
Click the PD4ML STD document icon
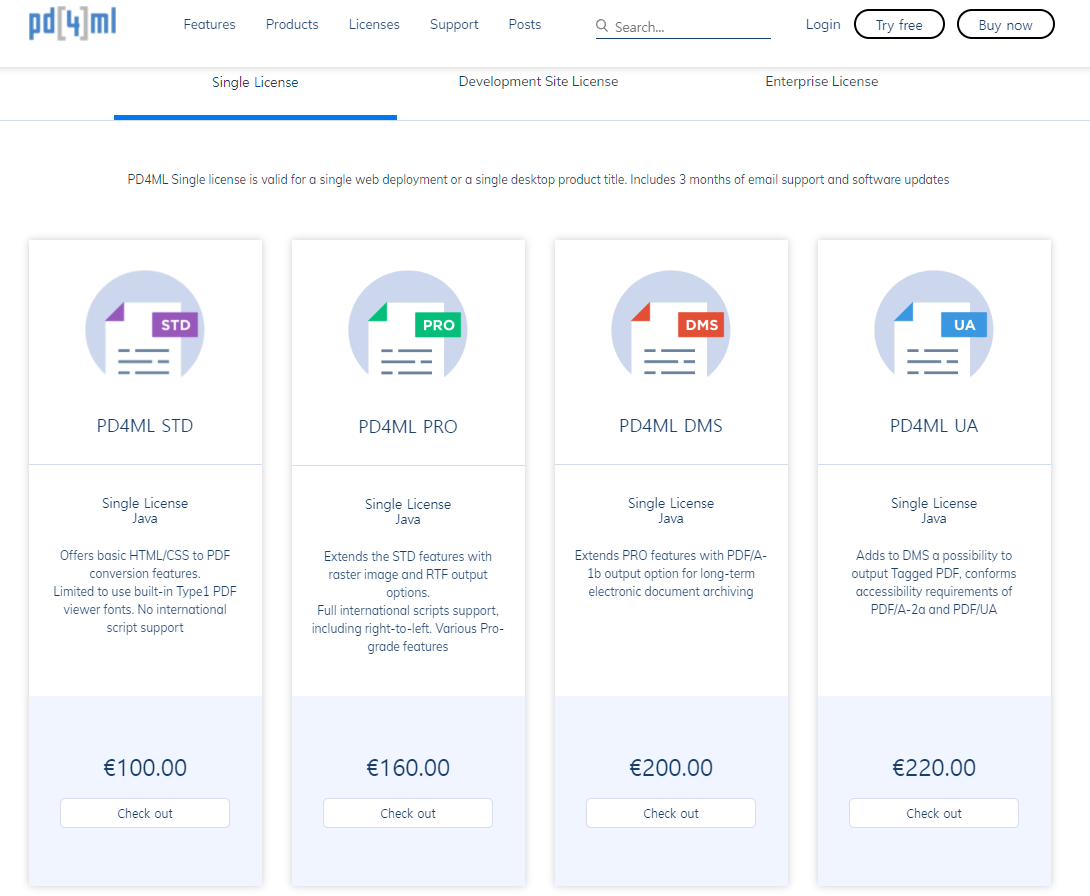point(145,325)
